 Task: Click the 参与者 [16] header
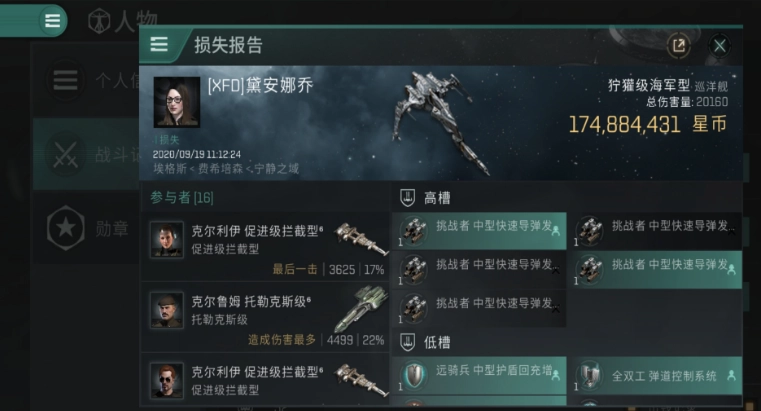[x=182, y=197]
